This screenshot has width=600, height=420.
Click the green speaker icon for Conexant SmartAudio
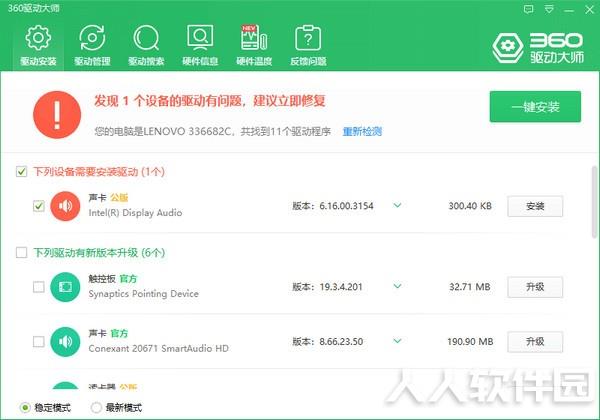pyautogui.click(x=65, y=341)
